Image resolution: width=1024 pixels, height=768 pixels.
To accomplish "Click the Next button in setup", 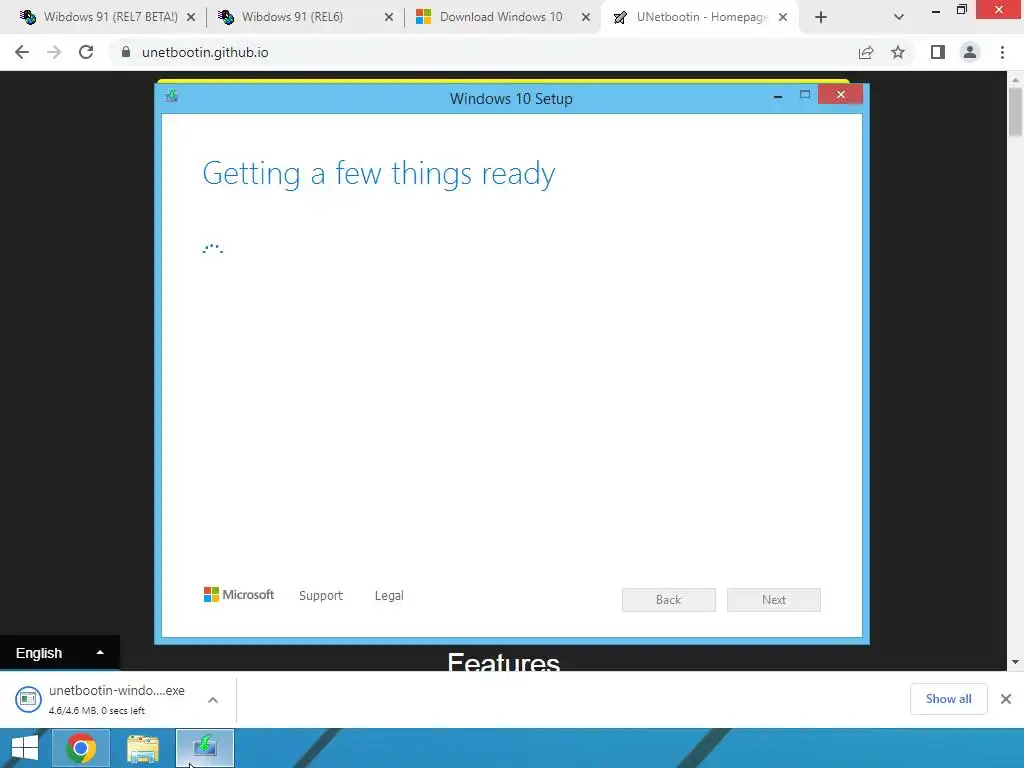I will pyautogui.click(x=774, y=600).
